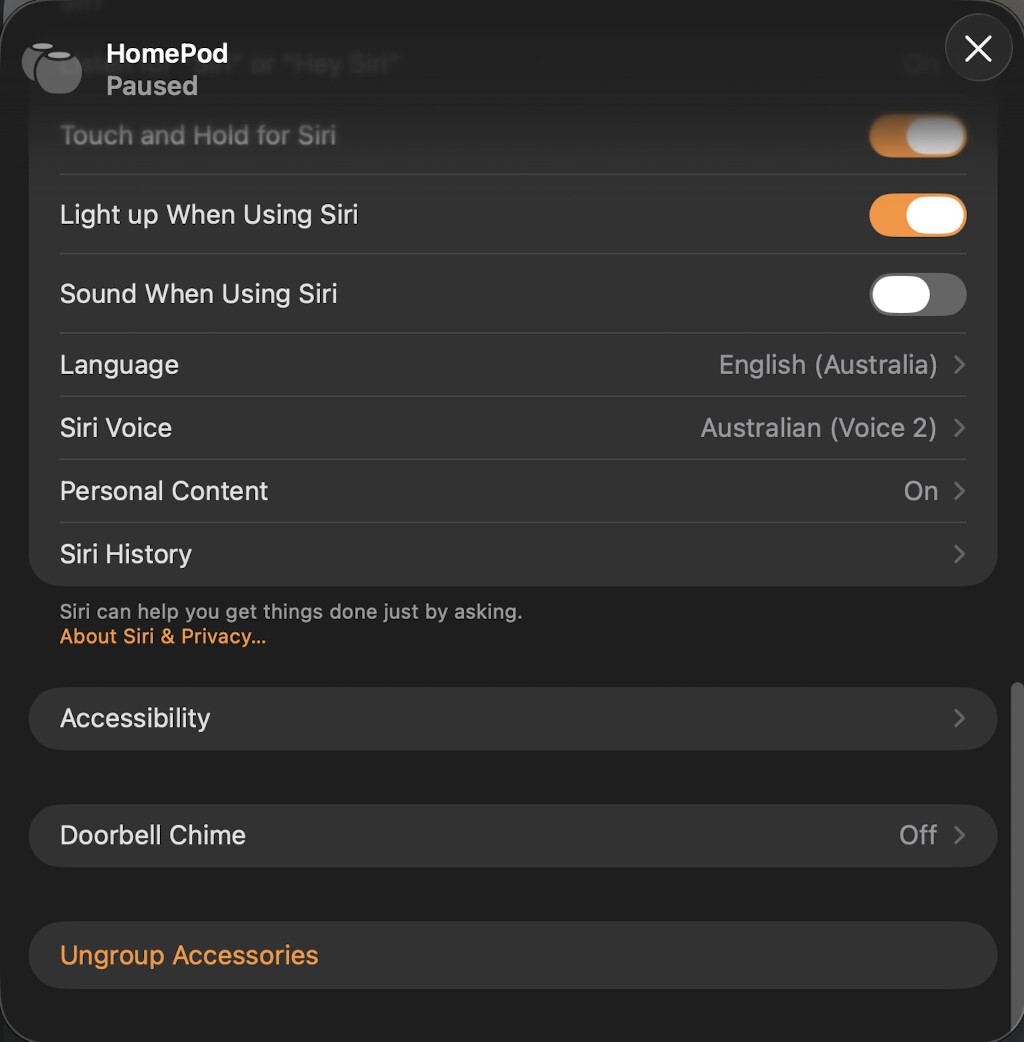
Task: Close the HomePod settings panel
Action: pyautogui.click(x=978, y=49)
